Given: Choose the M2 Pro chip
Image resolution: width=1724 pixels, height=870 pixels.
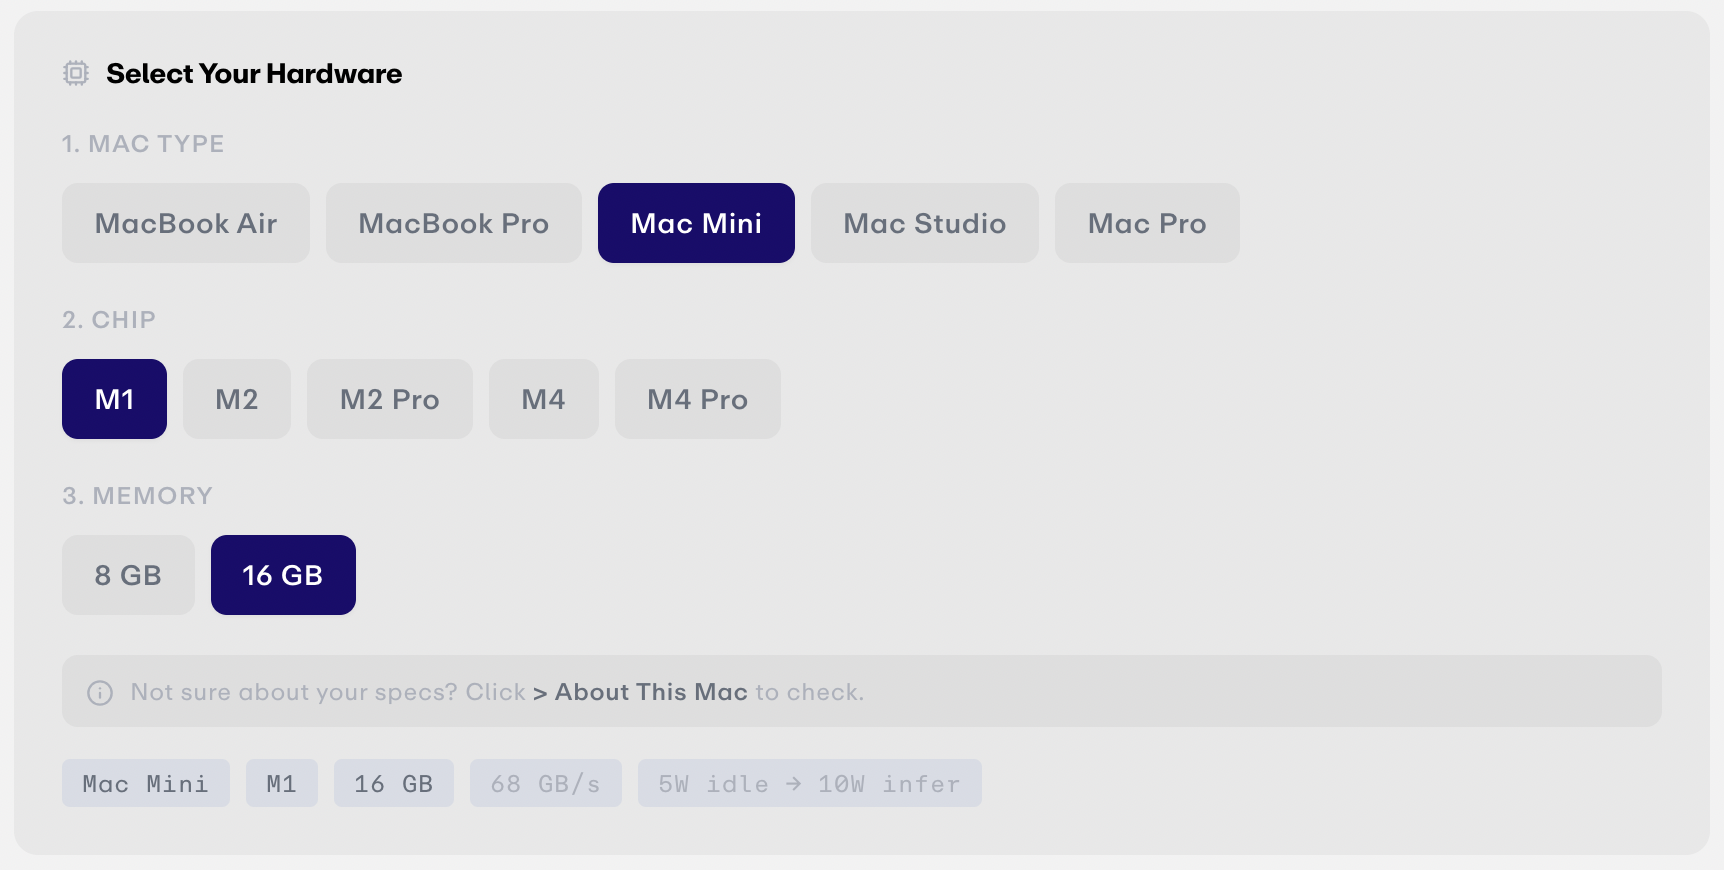Looking at the screenshot, I should [390, 399].
